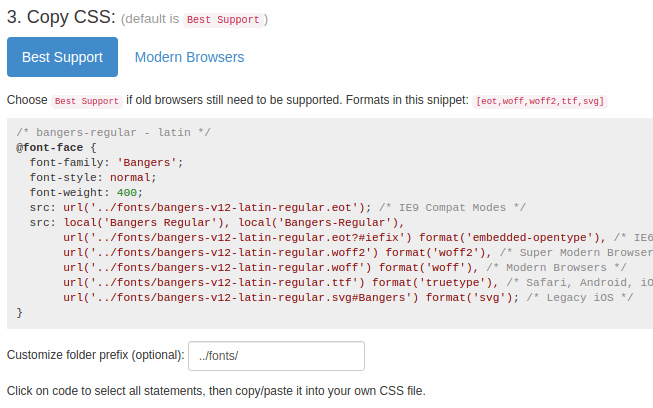The image size is (653, 408).
Task: Click the folder prefix input field
Action: (277, 356)
